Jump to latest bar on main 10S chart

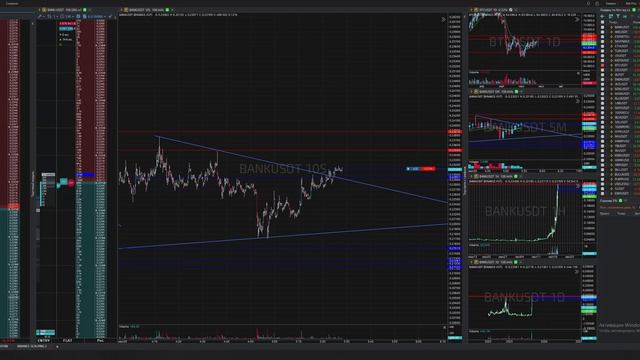(x=443, y=19)
